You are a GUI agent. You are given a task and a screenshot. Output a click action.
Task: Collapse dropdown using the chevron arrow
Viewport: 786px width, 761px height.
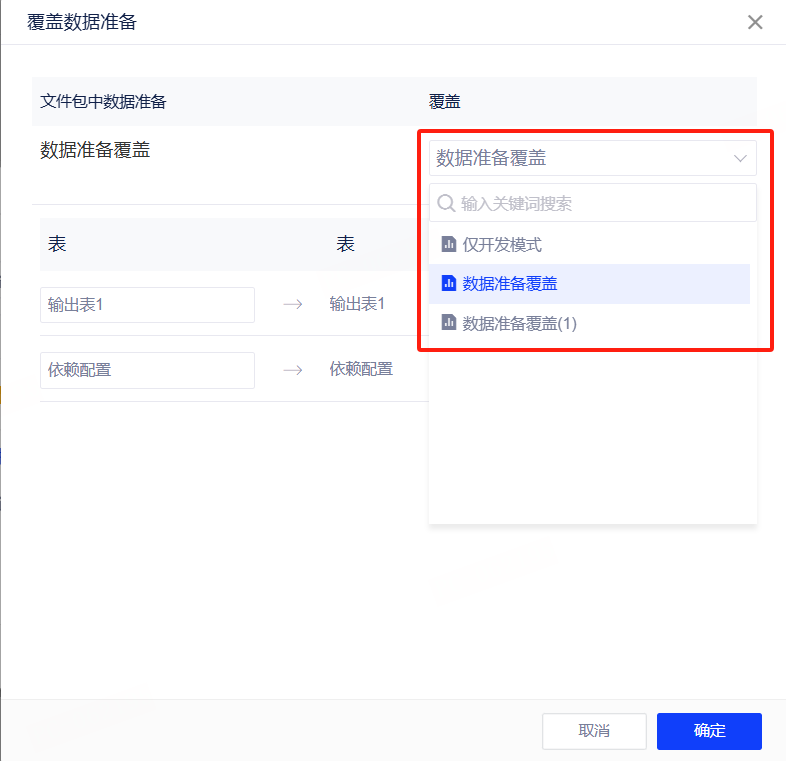click(741, 158)
